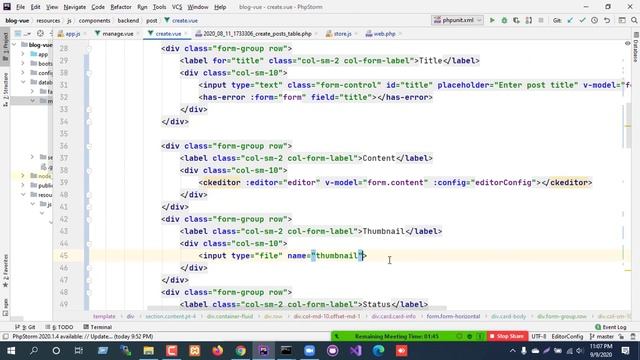
Task: Collapse the database folder
Action: [23, 82]
